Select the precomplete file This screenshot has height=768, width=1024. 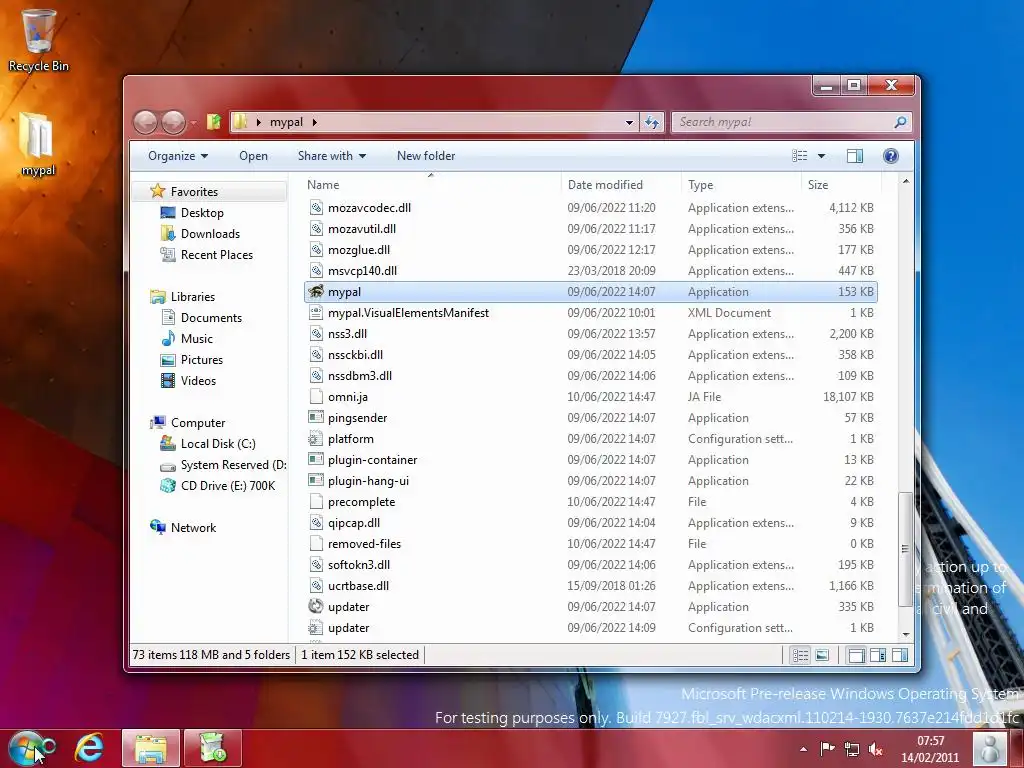click(x=361, y=502)
